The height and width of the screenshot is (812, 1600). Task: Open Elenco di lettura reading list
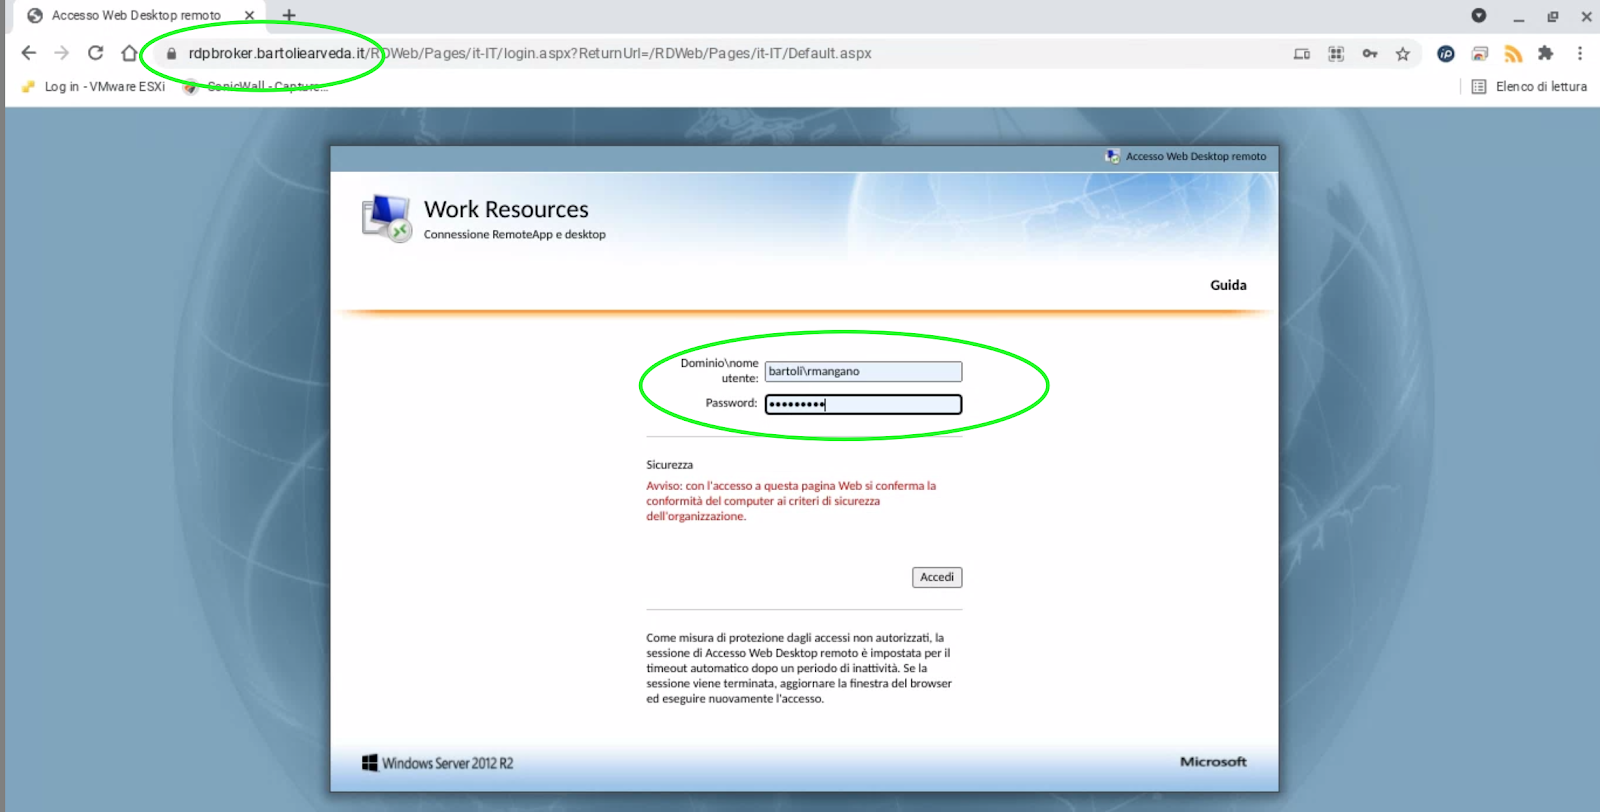tap(1530, 87)
